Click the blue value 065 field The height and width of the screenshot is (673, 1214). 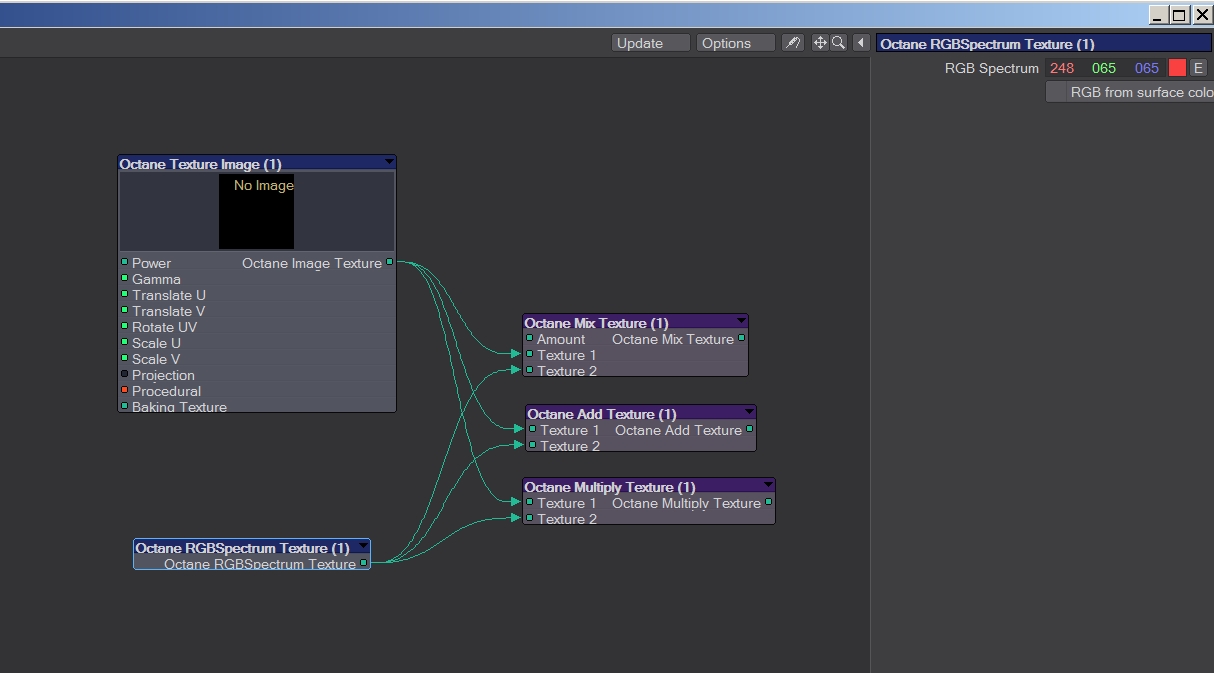point(1146,68)
